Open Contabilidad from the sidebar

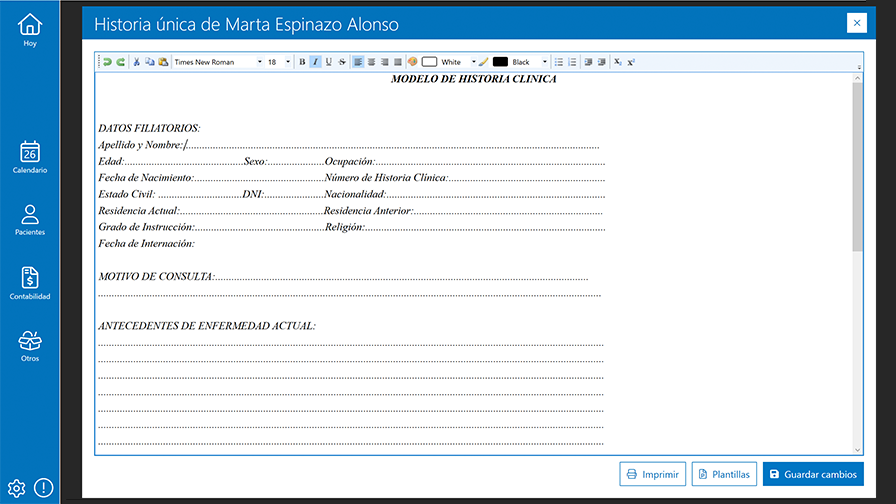(x=30, y=283)
